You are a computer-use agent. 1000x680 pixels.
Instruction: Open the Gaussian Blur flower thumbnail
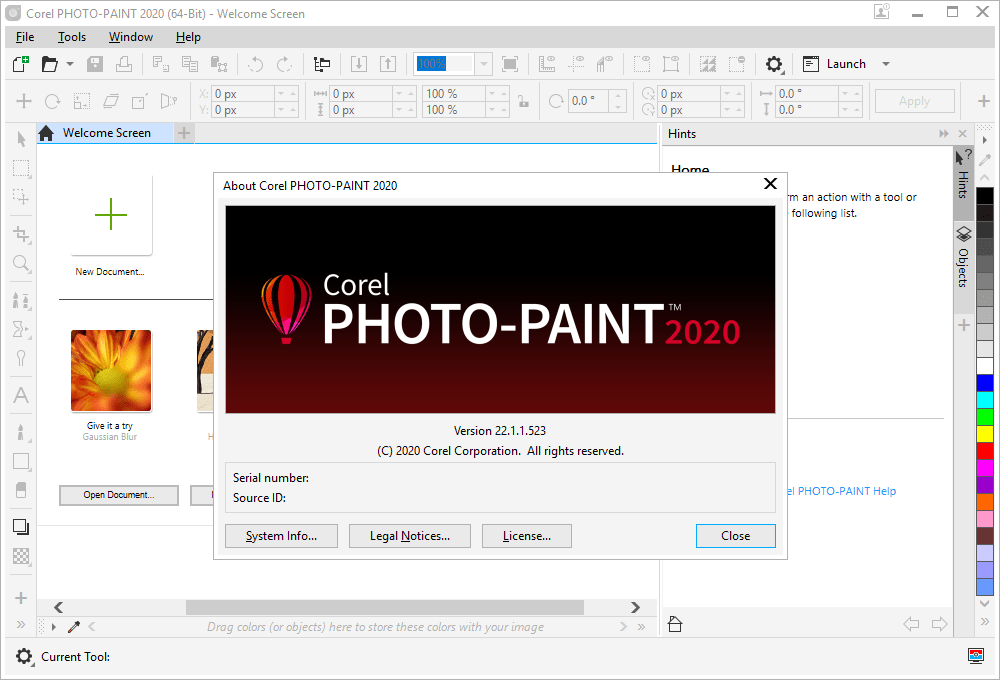click(x=111, y=371)
